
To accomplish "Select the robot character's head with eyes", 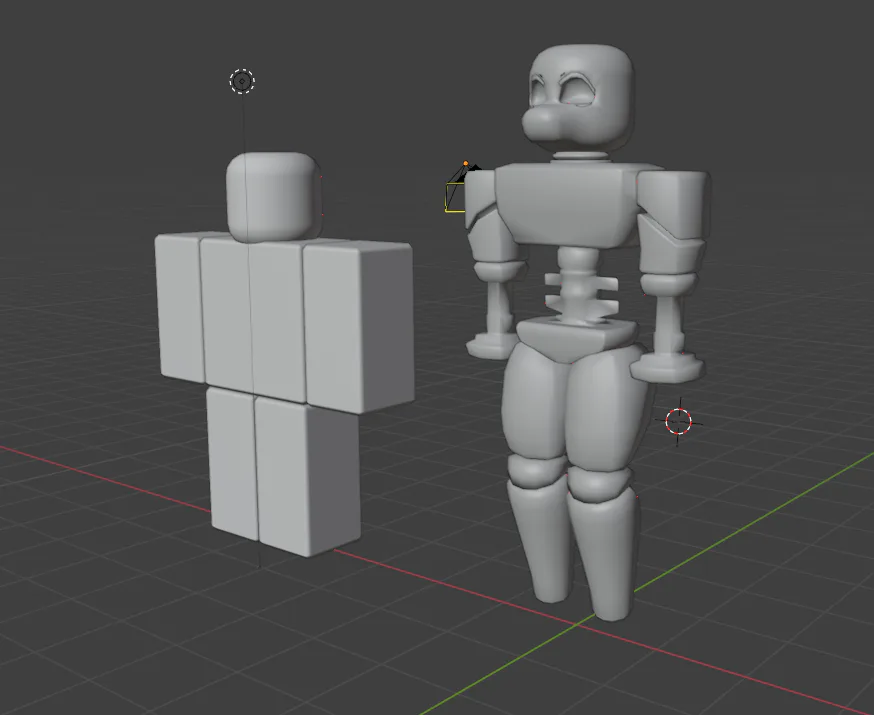I will tap(580, 99).
